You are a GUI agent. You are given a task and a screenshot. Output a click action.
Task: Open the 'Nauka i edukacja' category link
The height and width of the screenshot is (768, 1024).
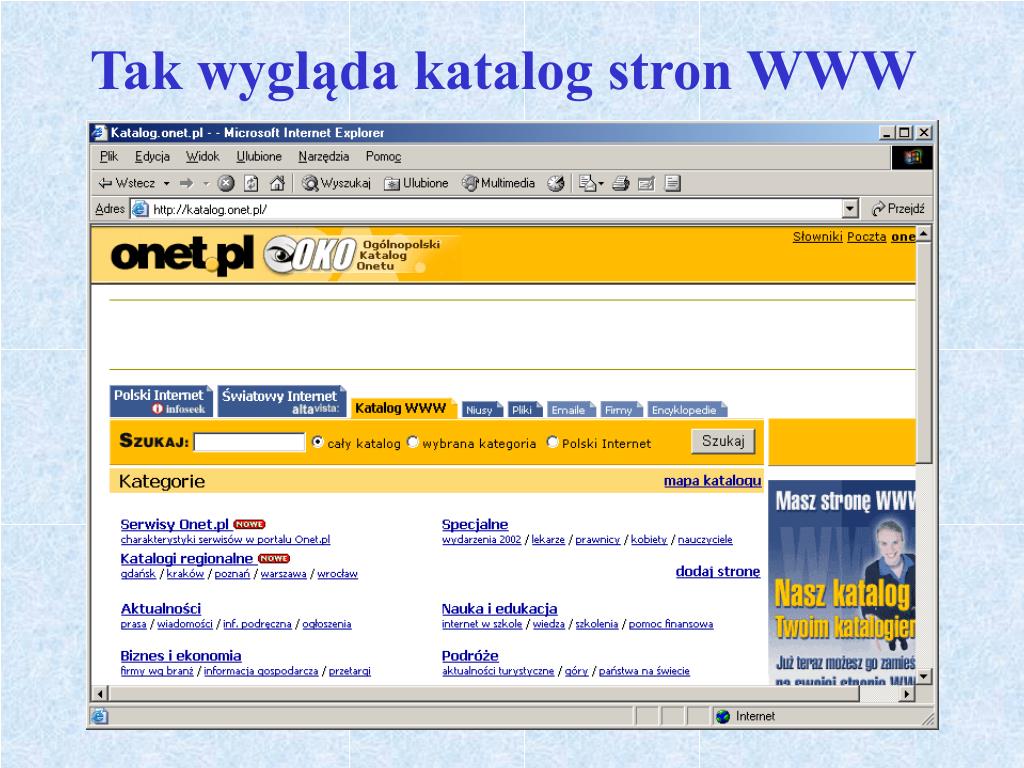pos(500,609)
